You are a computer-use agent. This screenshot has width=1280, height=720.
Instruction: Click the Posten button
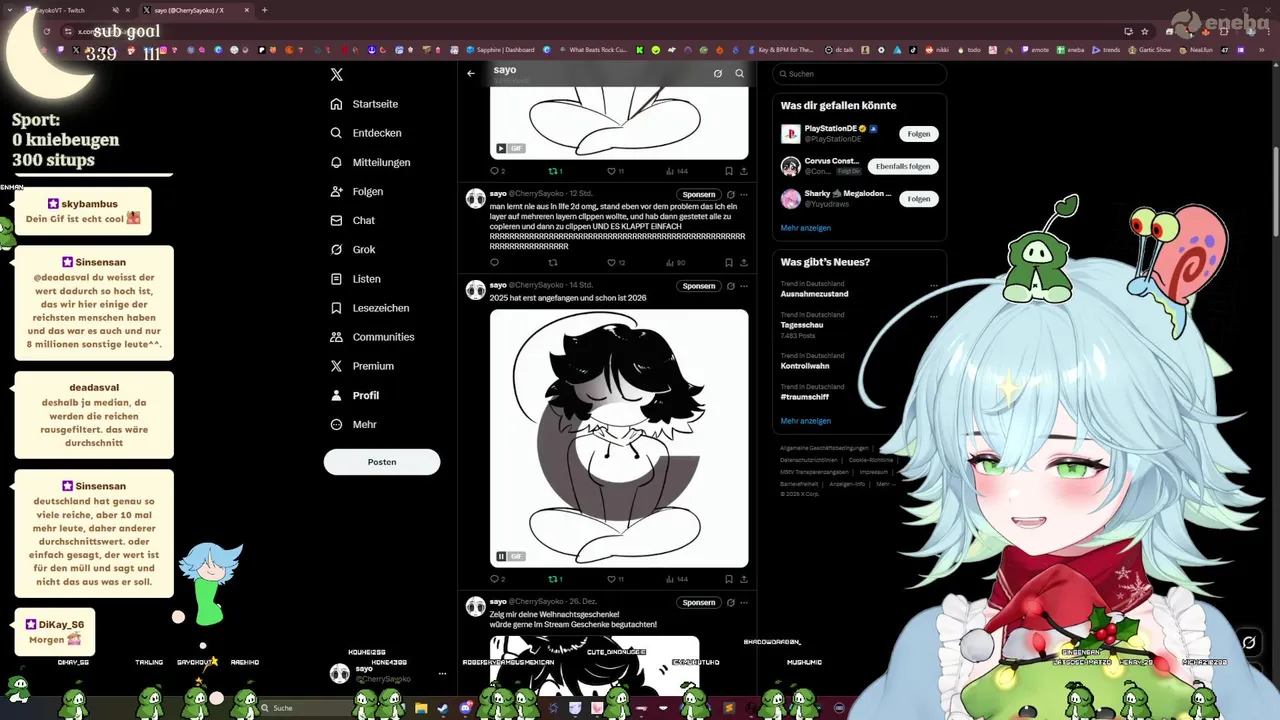pyautogui.click(x=382, y=462)
